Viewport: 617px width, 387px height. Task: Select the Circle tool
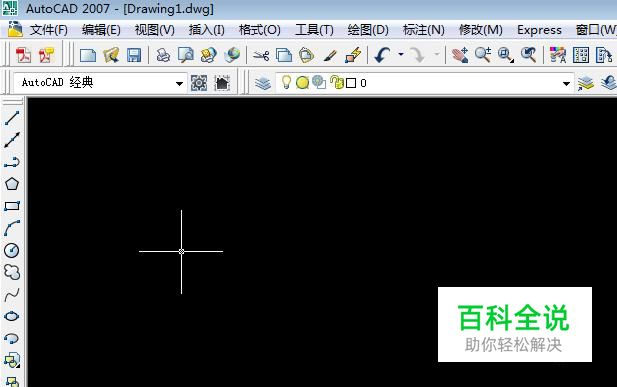pyautogui.click(x=12, y=250)
